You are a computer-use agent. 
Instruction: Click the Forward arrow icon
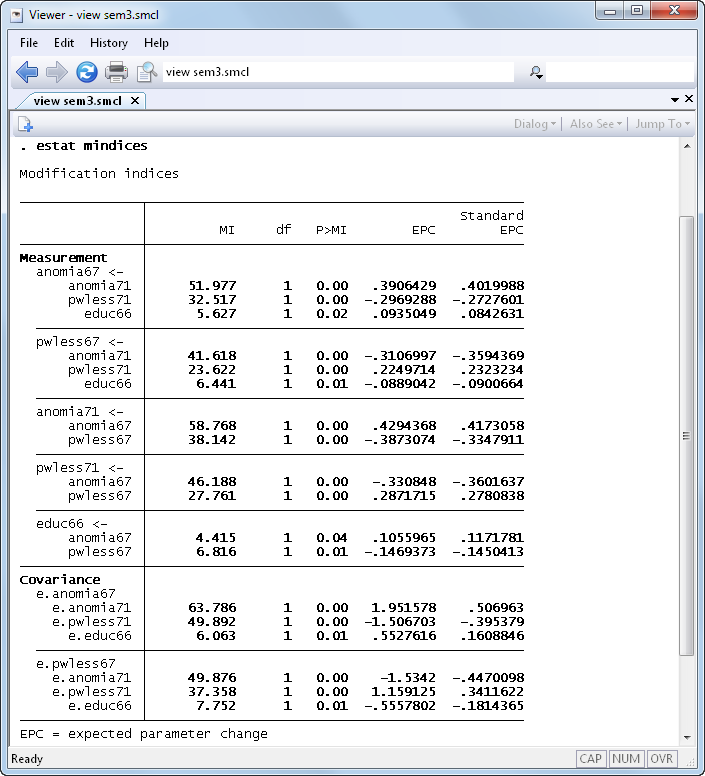point(56,72)
